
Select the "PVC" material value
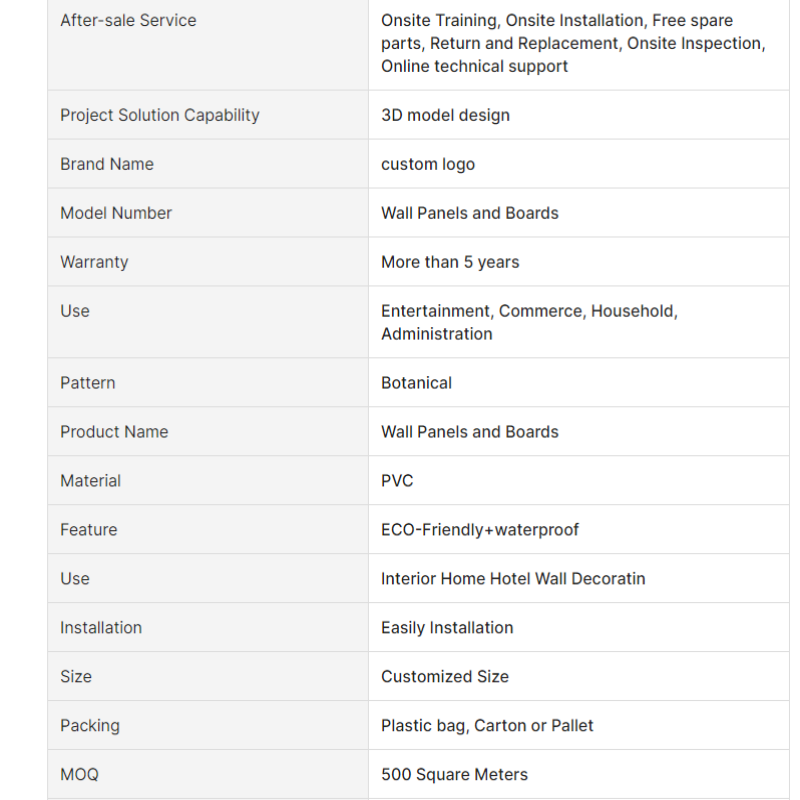(397, 481)
